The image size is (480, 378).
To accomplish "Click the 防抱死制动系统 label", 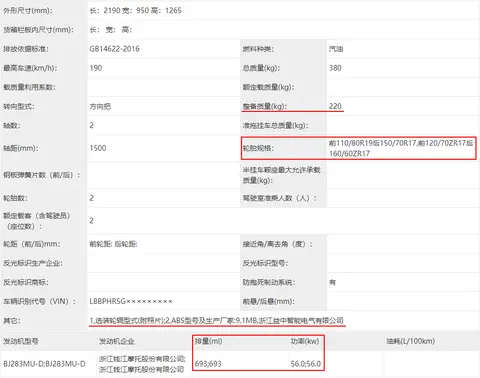I will click(269, 283).
